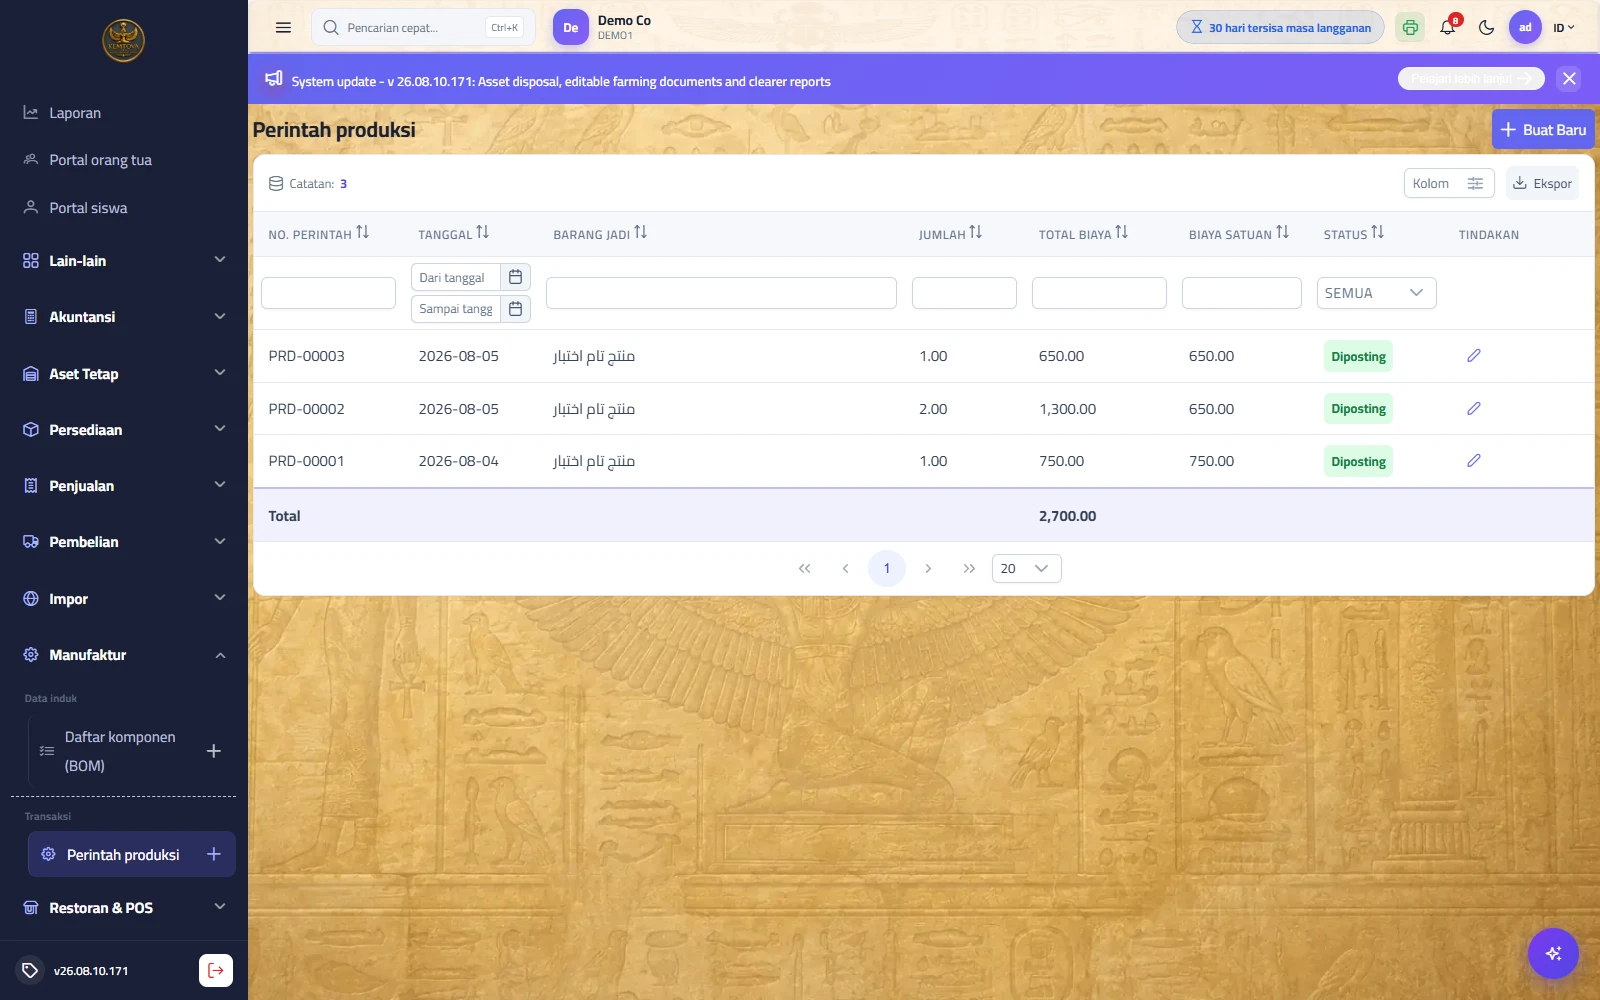Click the No. Perintah filter field
This screenshot has width=1600, height=1000.
point(328,293)
